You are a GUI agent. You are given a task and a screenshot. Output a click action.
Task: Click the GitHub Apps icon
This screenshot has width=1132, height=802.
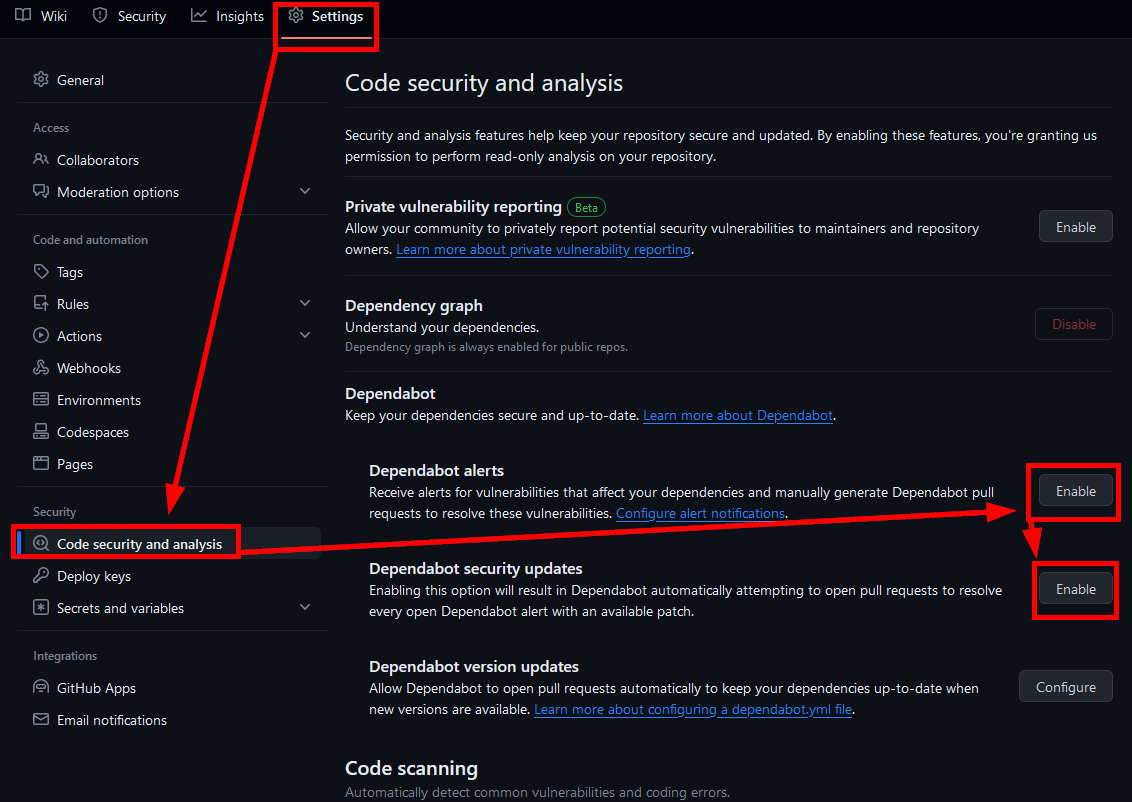click(41, 688)
